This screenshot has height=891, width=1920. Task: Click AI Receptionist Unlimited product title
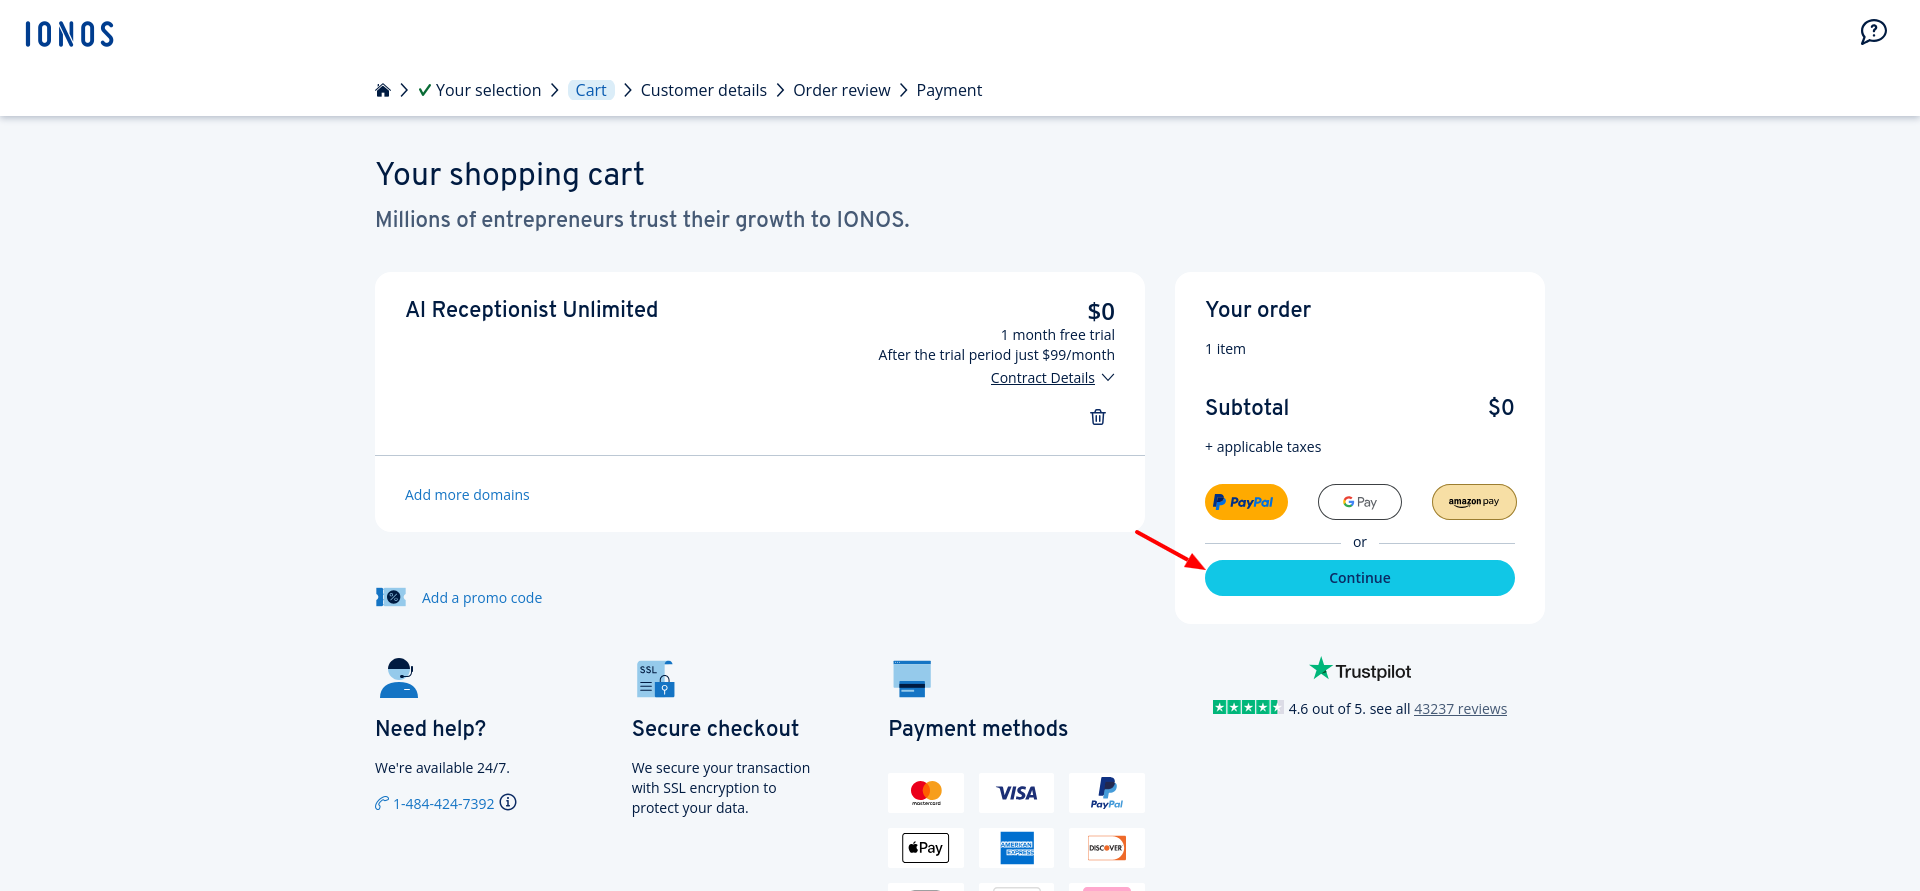pos(532,310)
